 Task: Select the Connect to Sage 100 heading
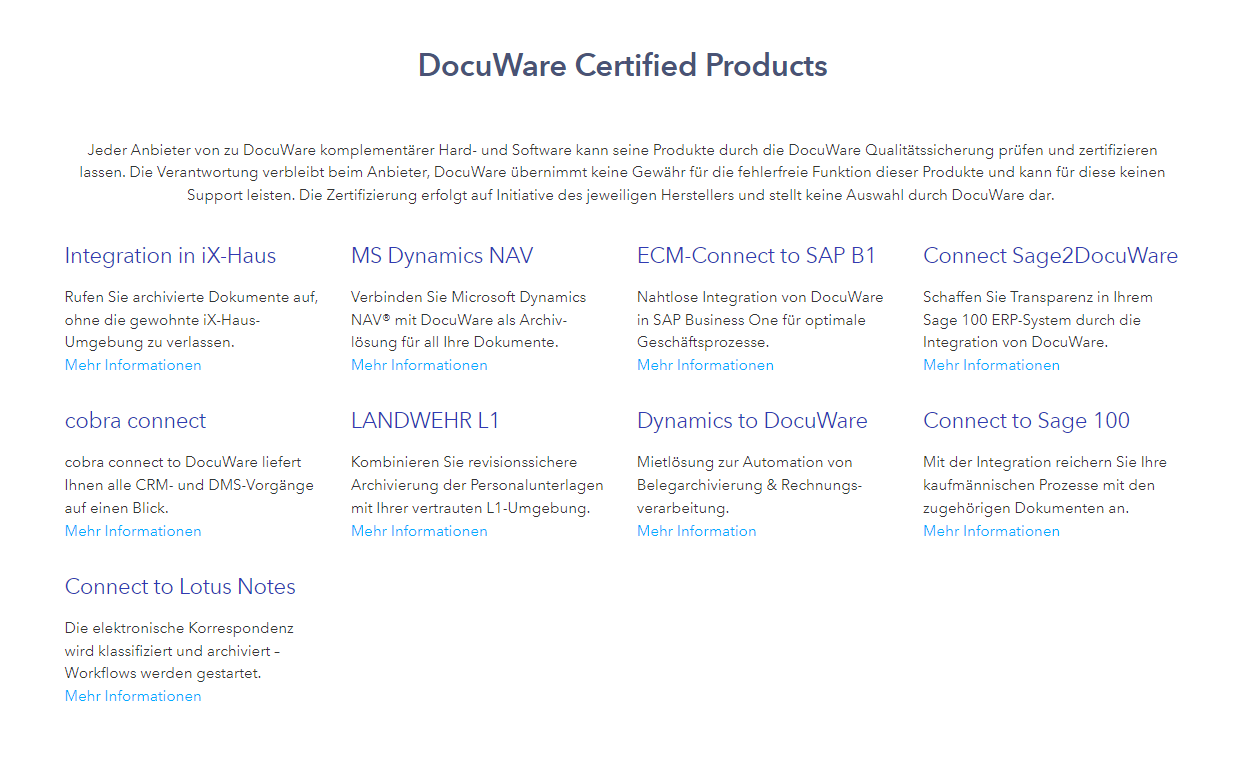click(x=1026, y=421)
